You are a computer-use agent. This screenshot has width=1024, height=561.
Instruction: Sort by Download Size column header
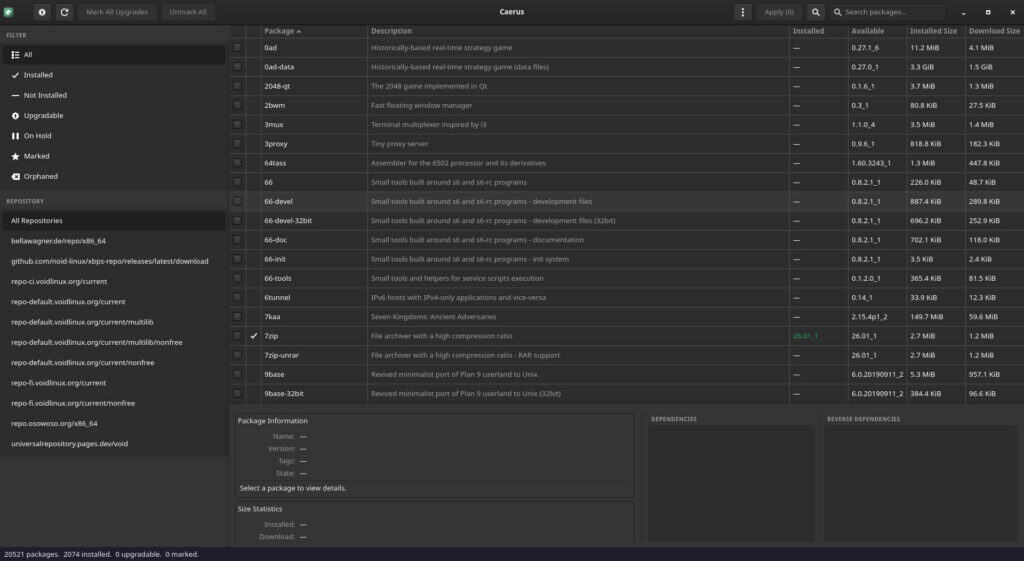(x=994, y=31)
